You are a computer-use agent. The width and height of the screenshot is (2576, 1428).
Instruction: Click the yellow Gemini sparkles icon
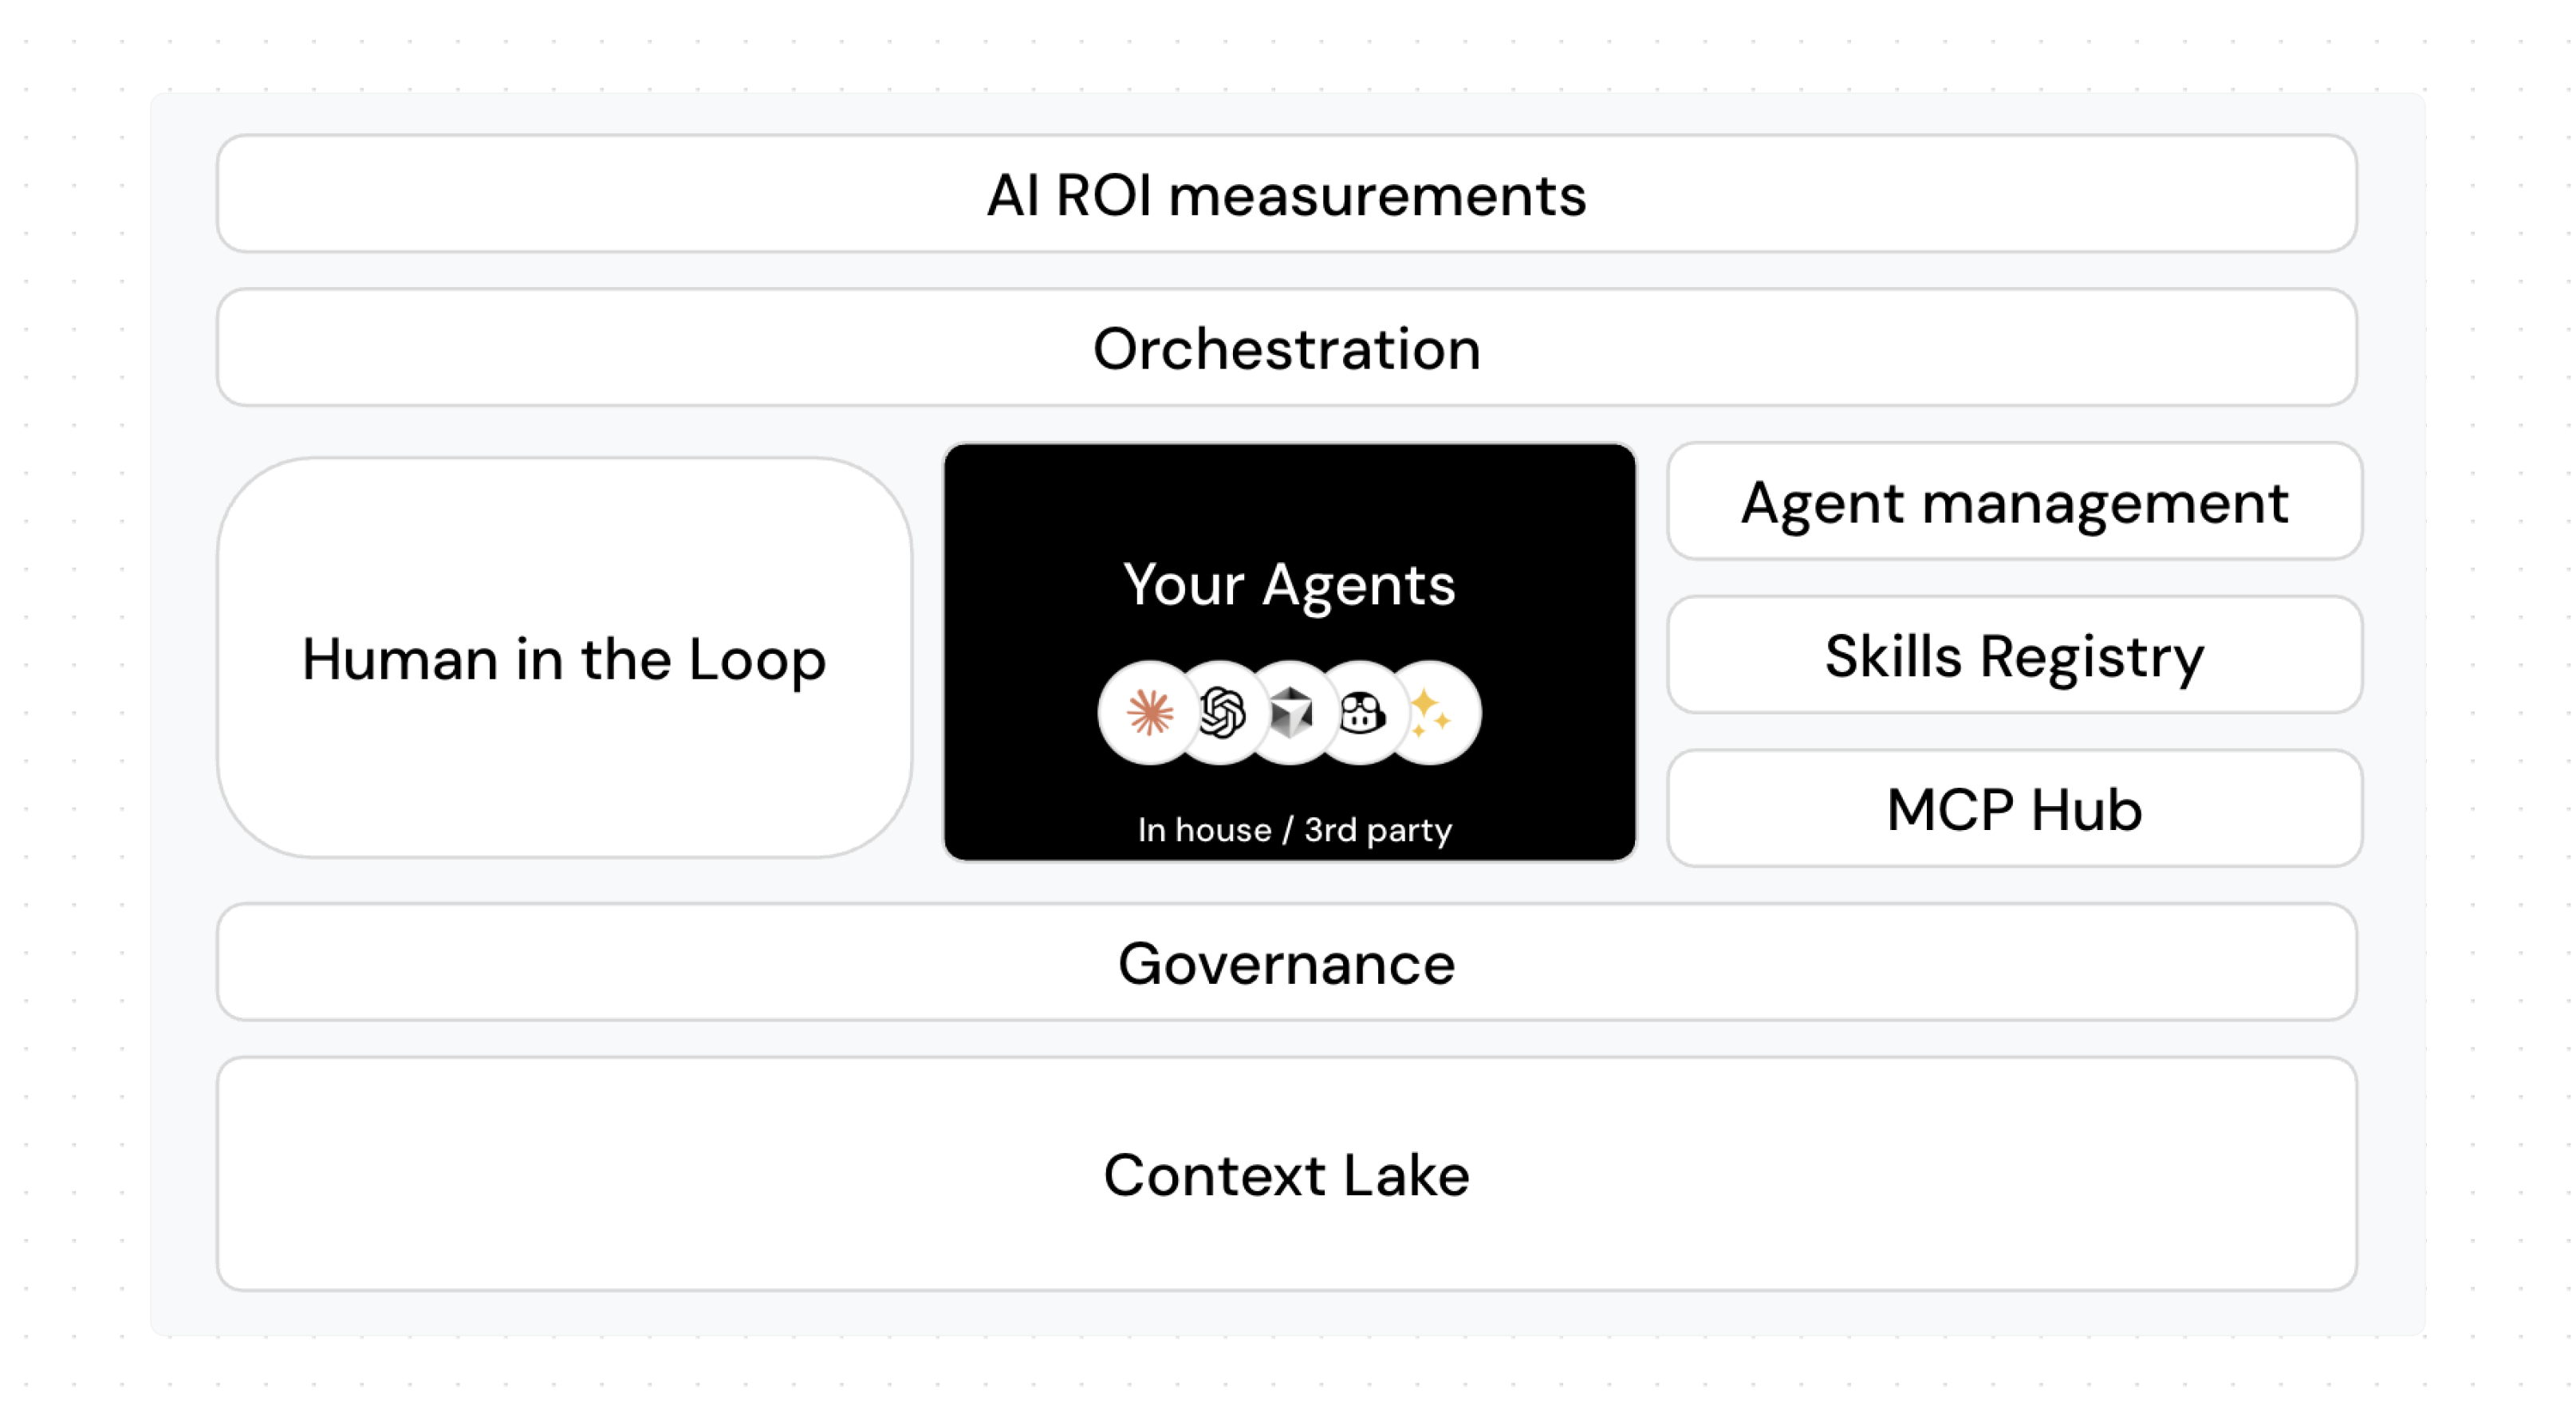1430,713
